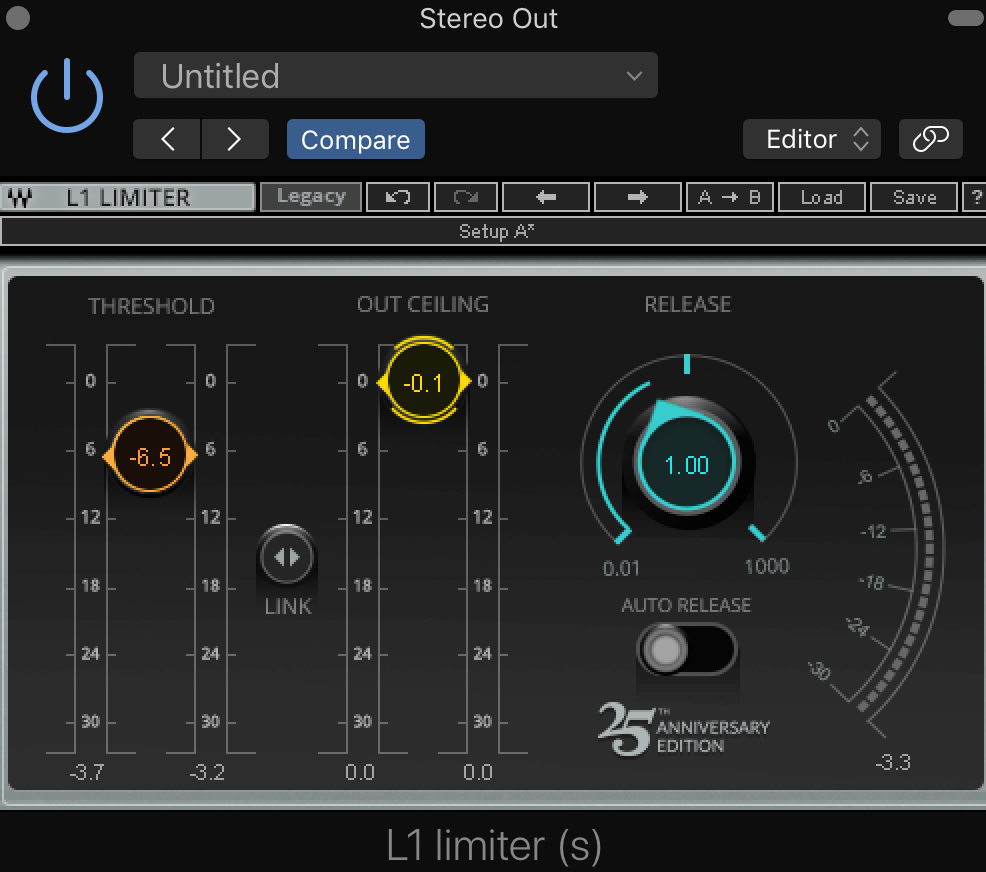Click the pill button at top right

(x=965, y=18)
